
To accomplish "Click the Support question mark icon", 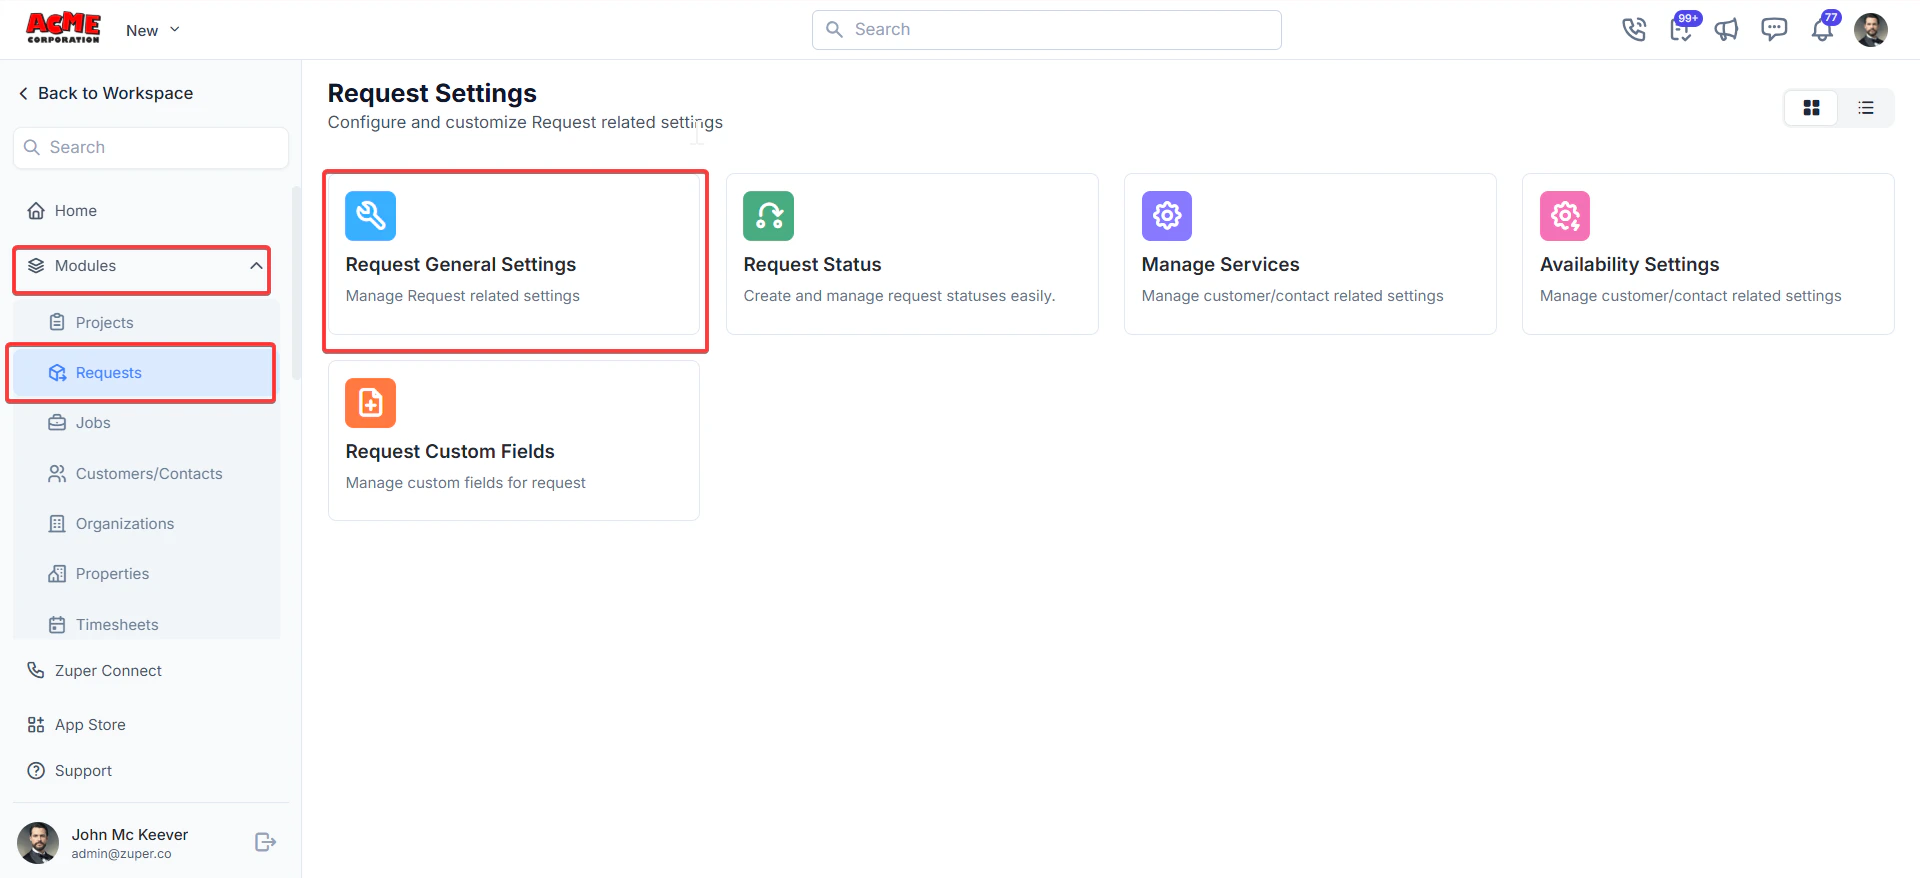I will (36, 771).
